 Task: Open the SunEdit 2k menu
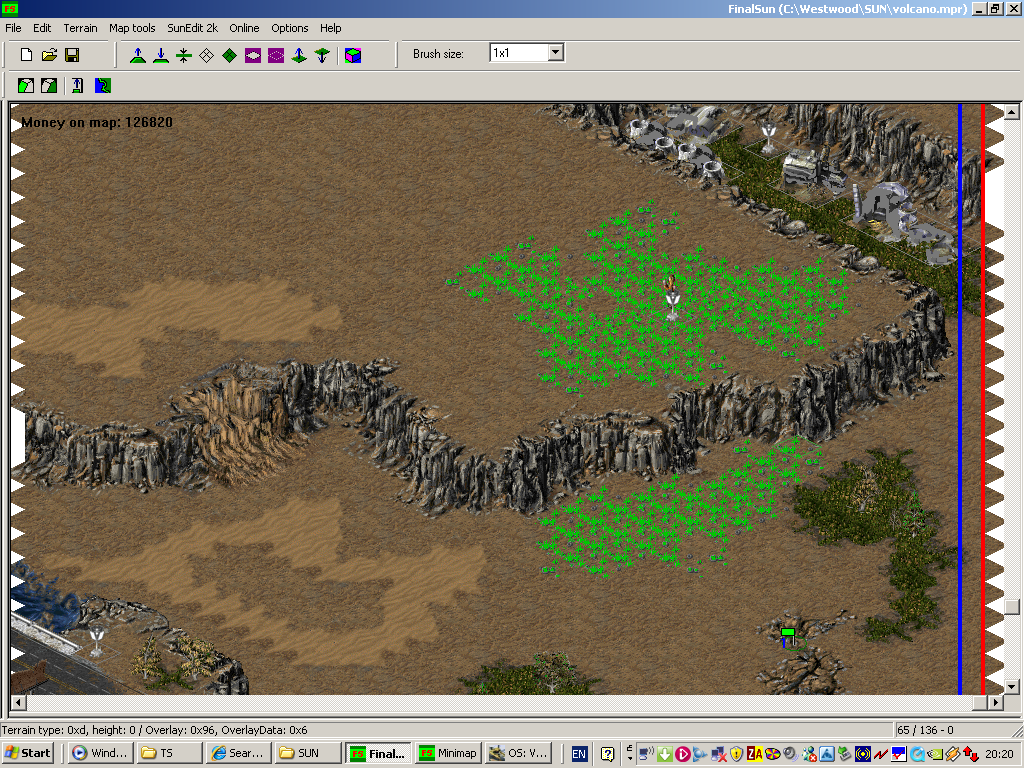pyautogui.click(x=192, y=28)
